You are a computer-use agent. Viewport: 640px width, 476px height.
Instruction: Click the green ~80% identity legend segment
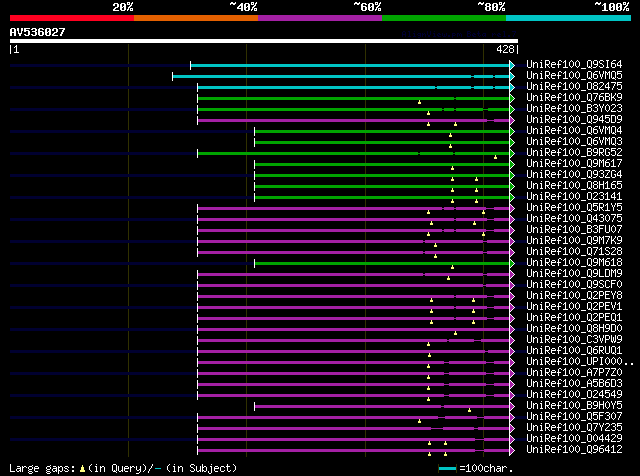[x=444, y=18]
